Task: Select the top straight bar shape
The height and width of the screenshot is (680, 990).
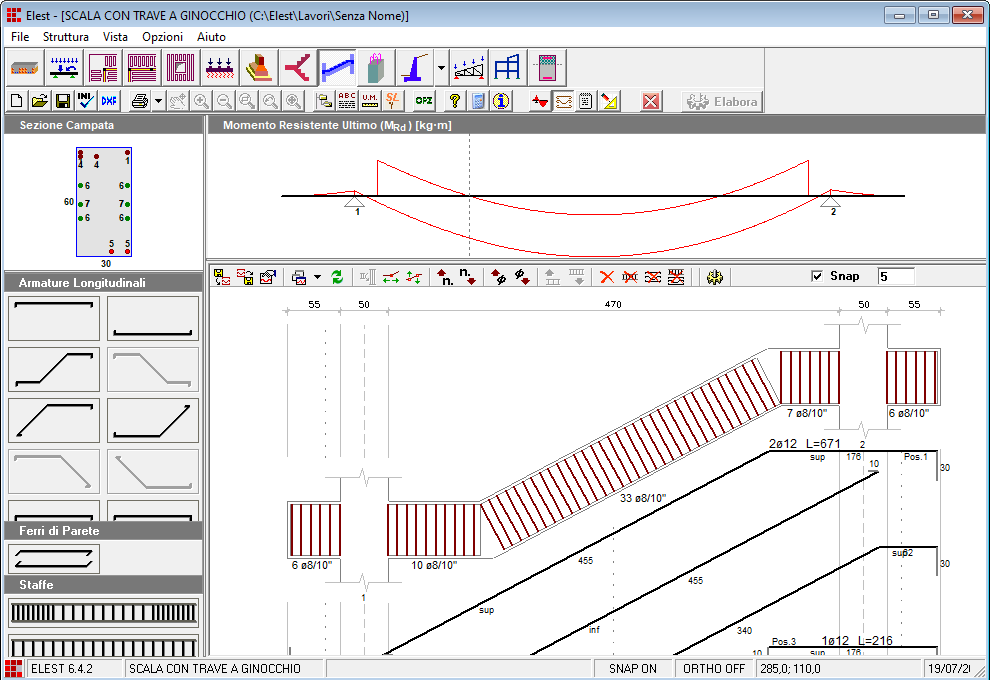Action: point(54,319)
